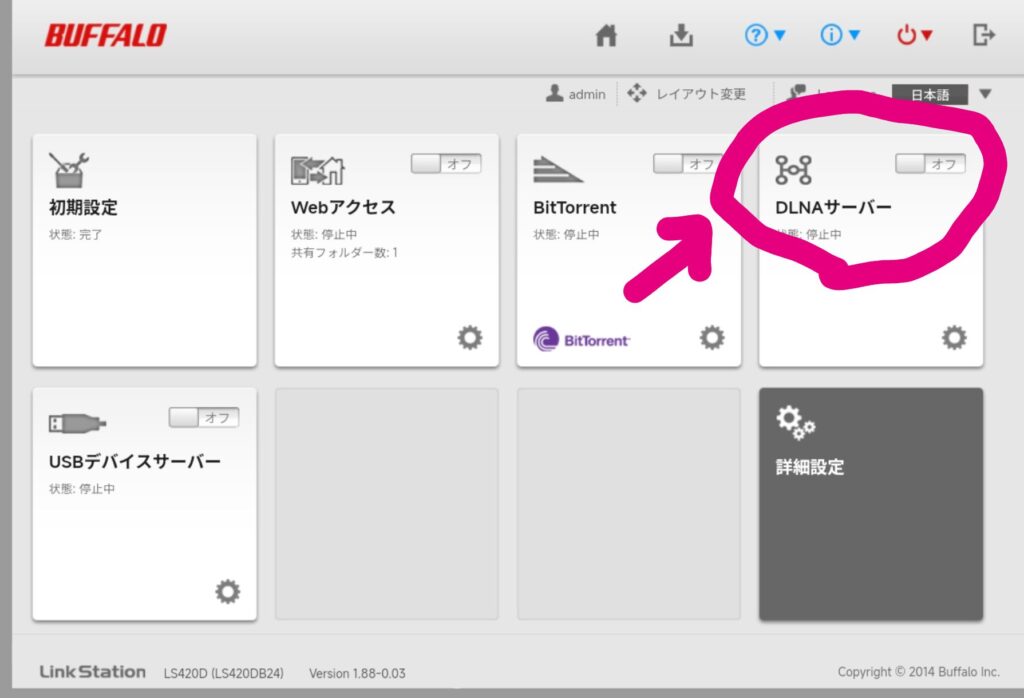Open DLNAサーバー settings gear

(x=954, y=338)
